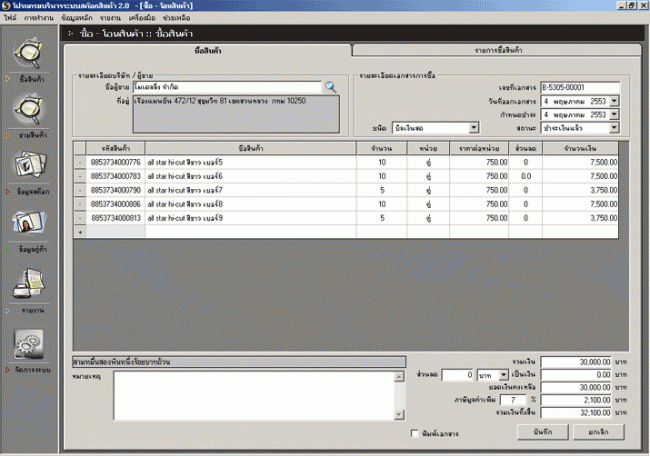The height and width of the screenshot is (456, 650).
Task: Click product code cell 8853734000813
Action: (116, 218)
